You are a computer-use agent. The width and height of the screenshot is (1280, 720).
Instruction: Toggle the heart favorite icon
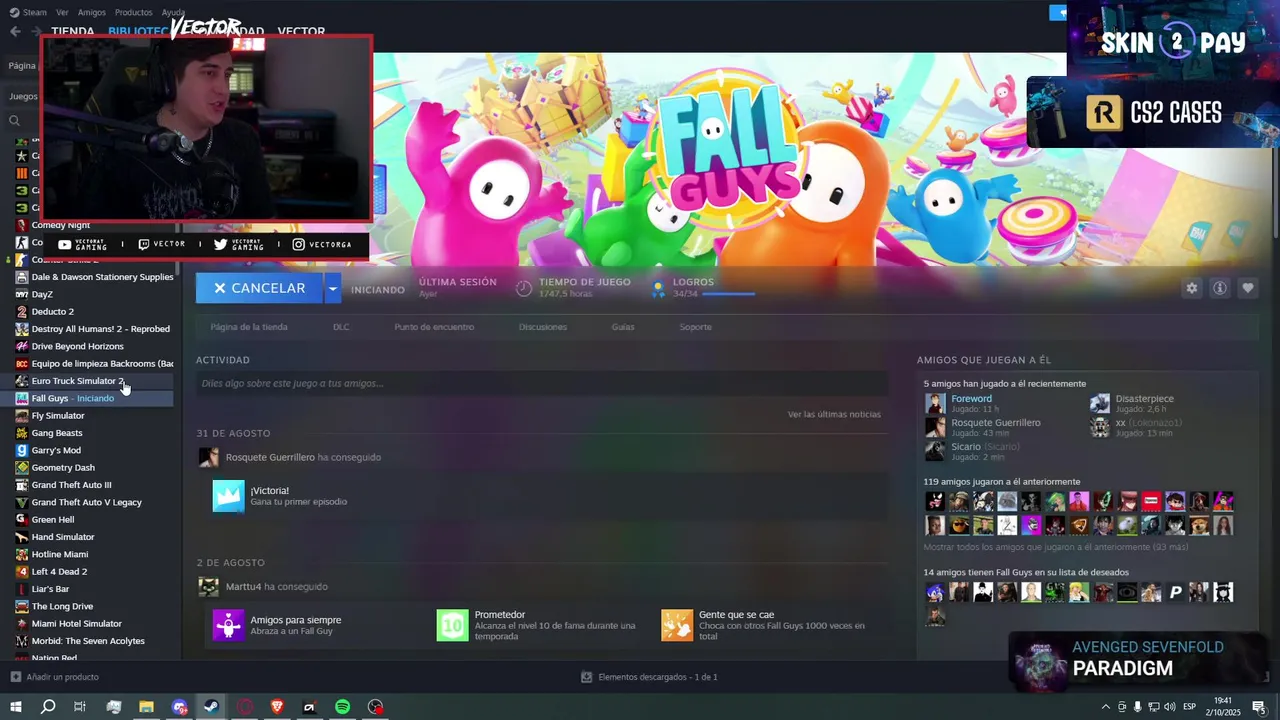[x=1247, y=288]
